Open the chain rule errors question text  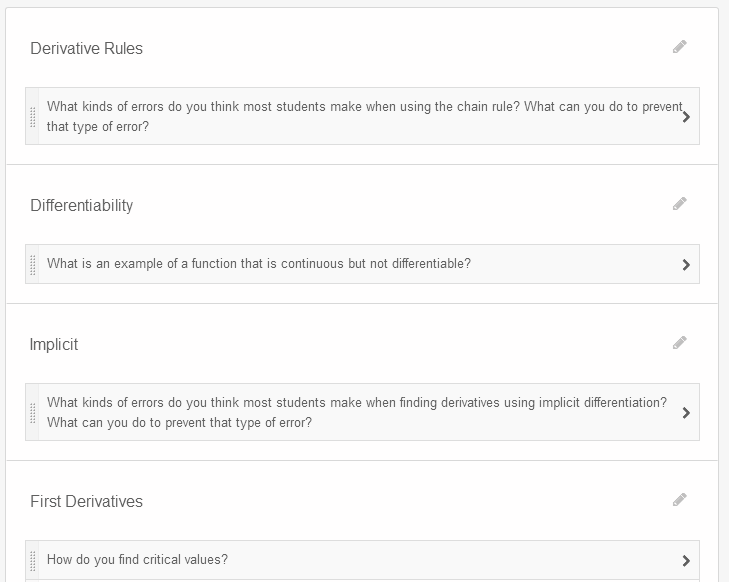coord(360,117)
